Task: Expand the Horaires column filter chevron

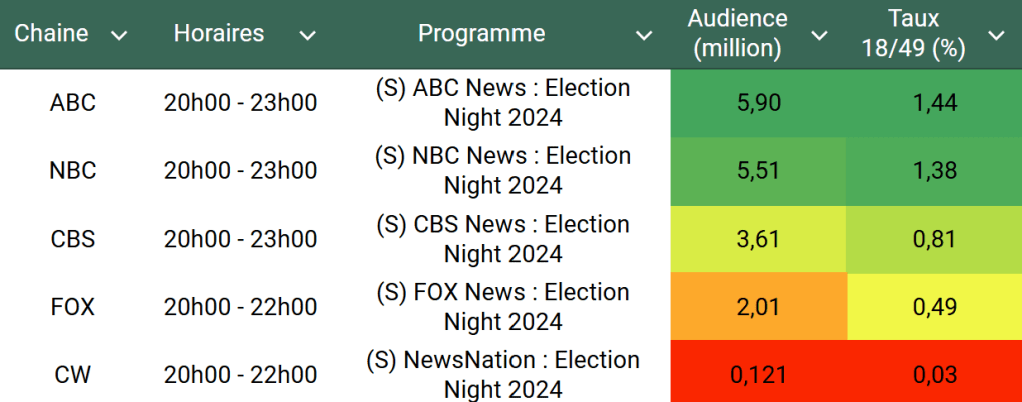Action: point(307,35)
